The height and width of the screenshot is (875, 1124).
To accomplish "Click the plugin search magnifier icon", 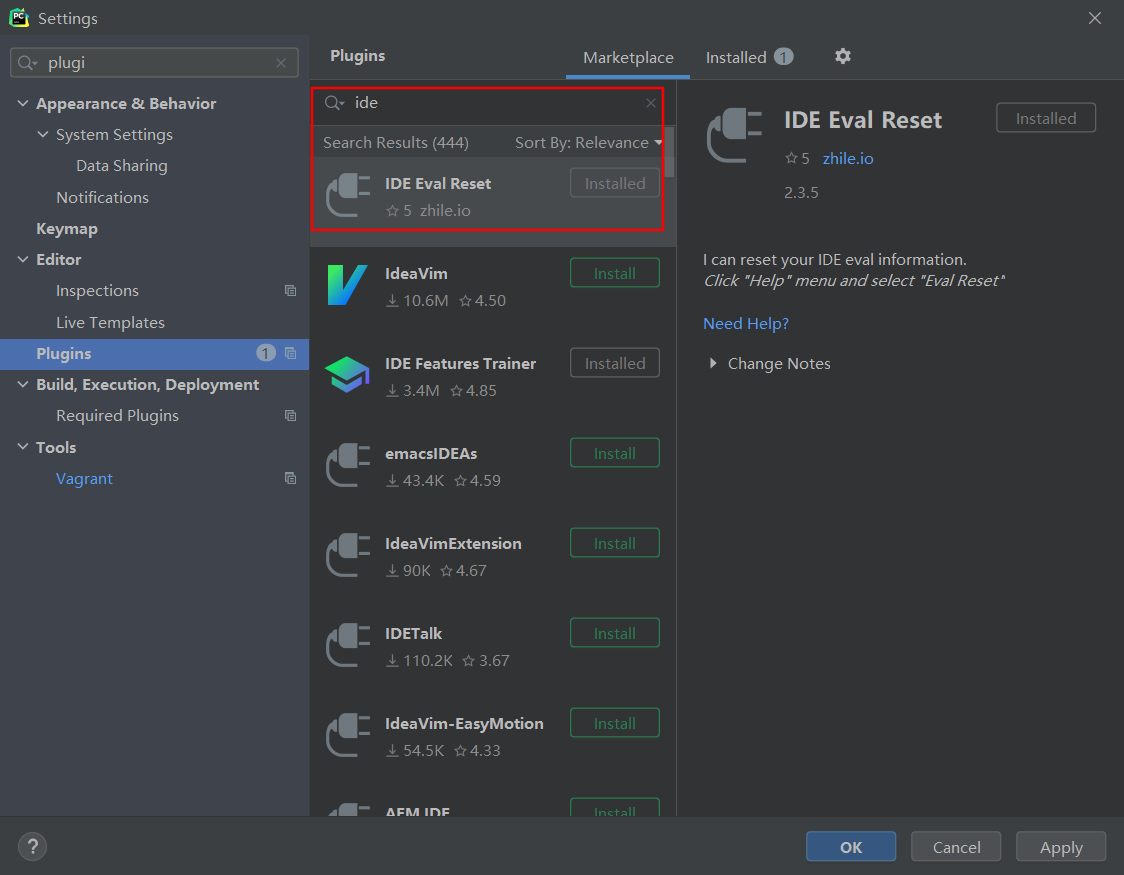I will (334, 103).
